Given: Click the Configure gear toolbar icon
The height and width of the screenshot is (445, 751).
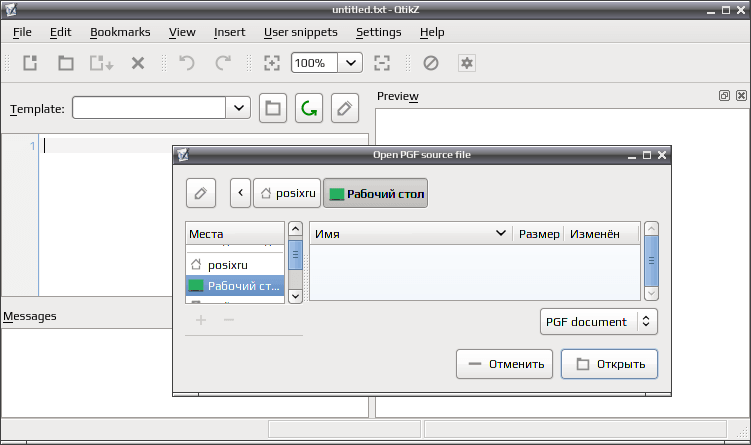Looking at the screenshot, I should [467, 63].
